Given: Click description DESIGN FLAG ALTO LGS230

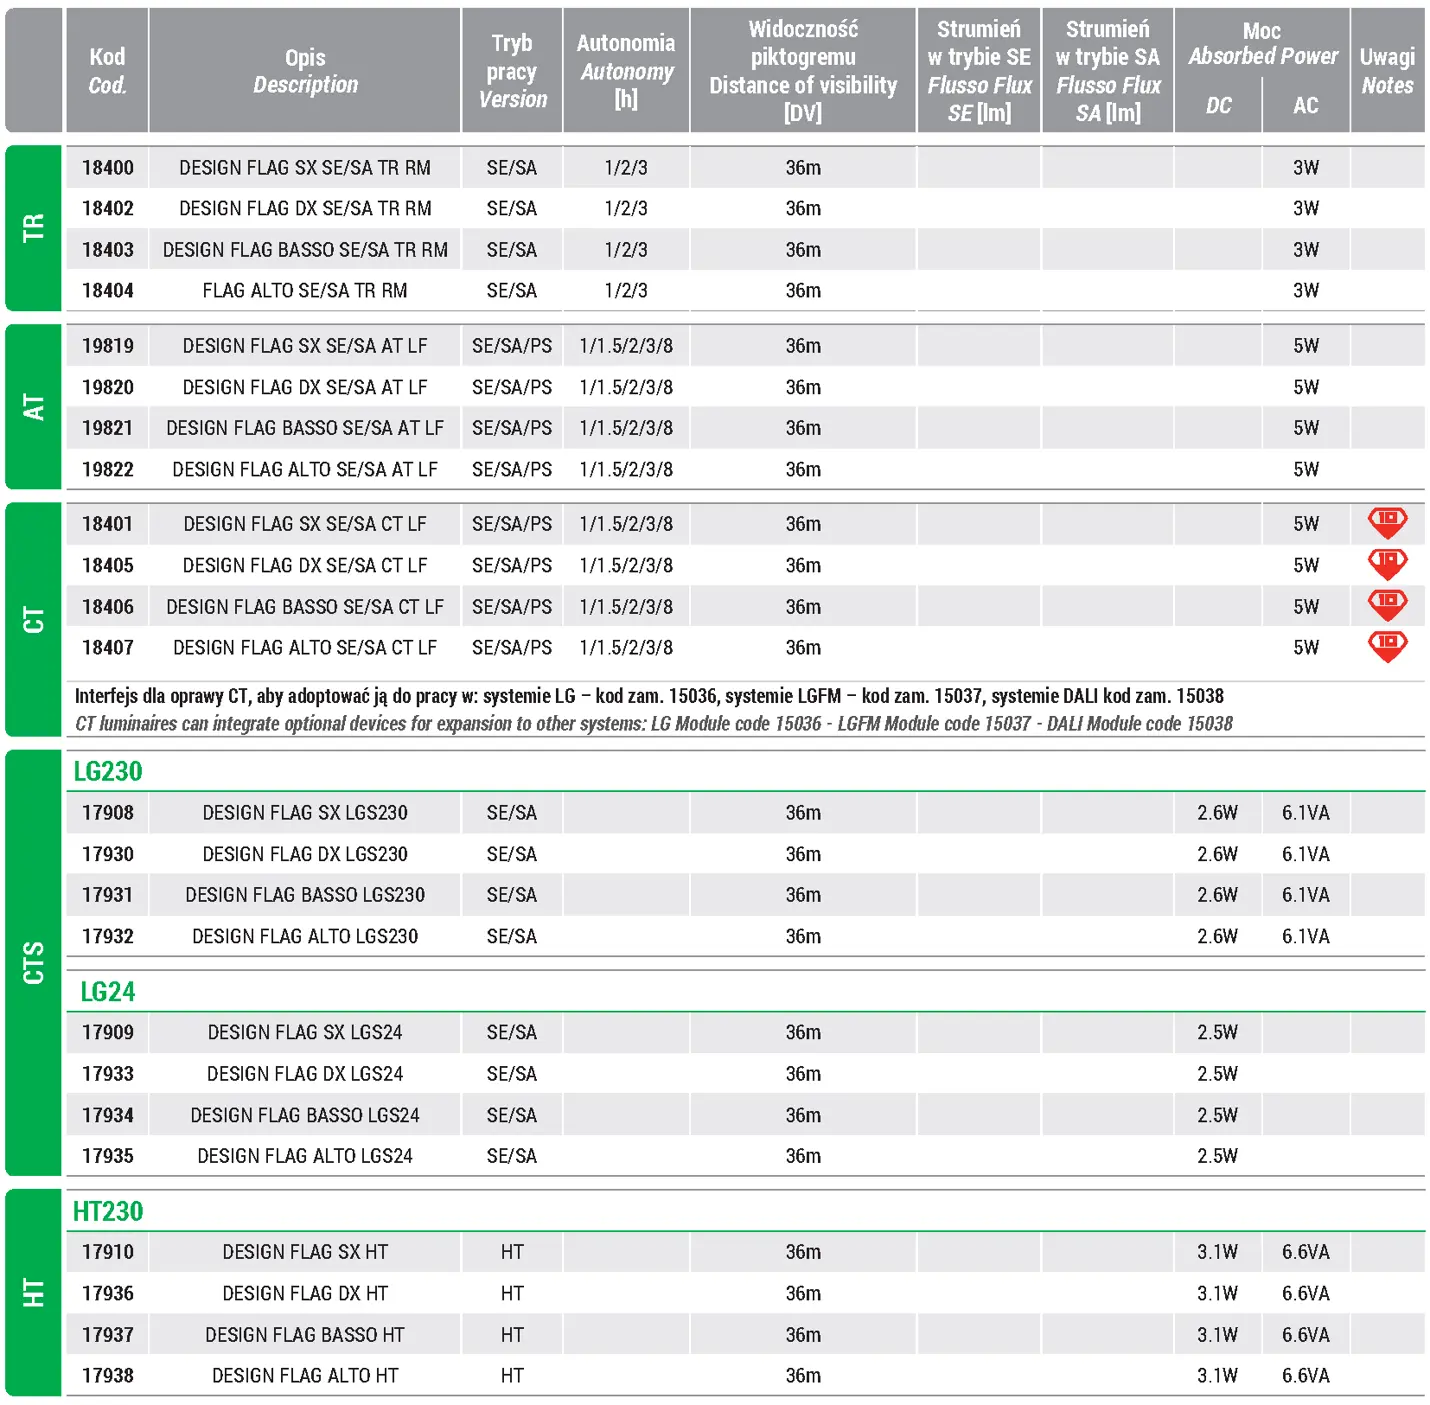Looking at the screenshot, I should coord(305,936).
